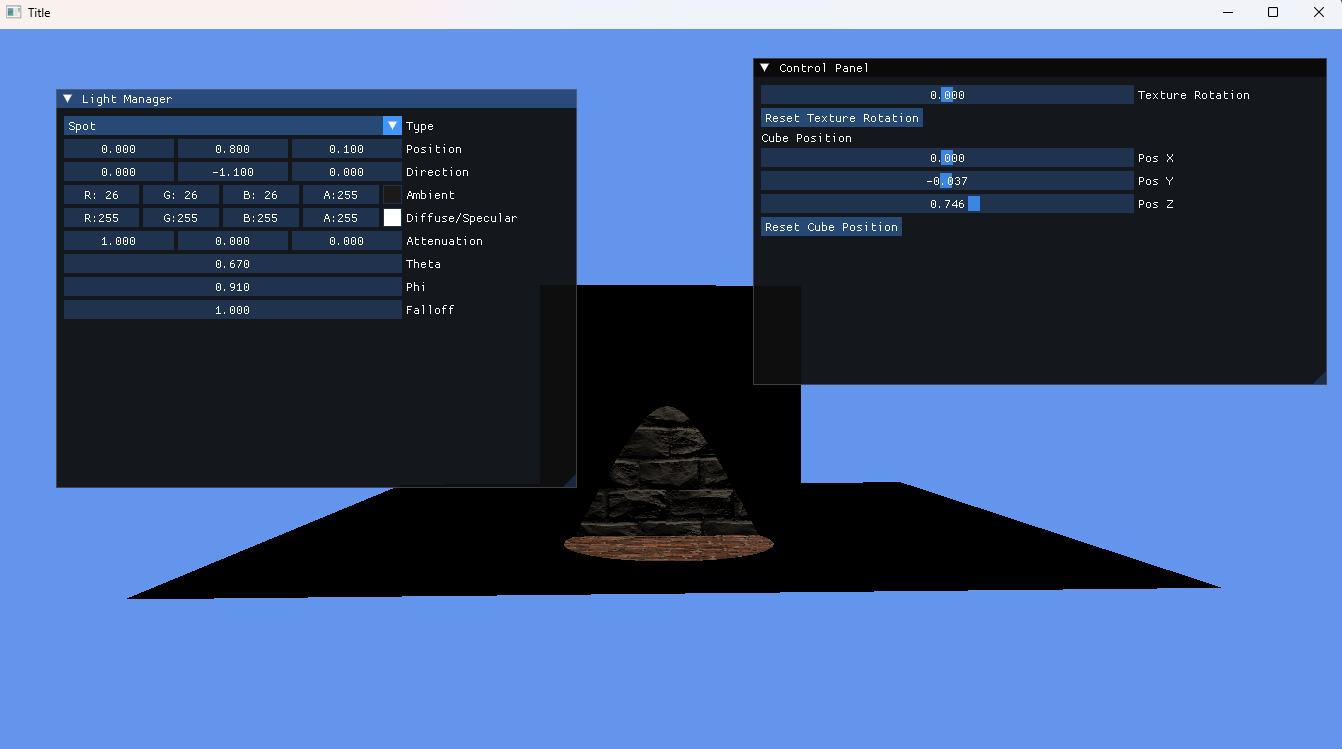Close the Title window
This screenshot has width=1342, height=749.
1319,13
